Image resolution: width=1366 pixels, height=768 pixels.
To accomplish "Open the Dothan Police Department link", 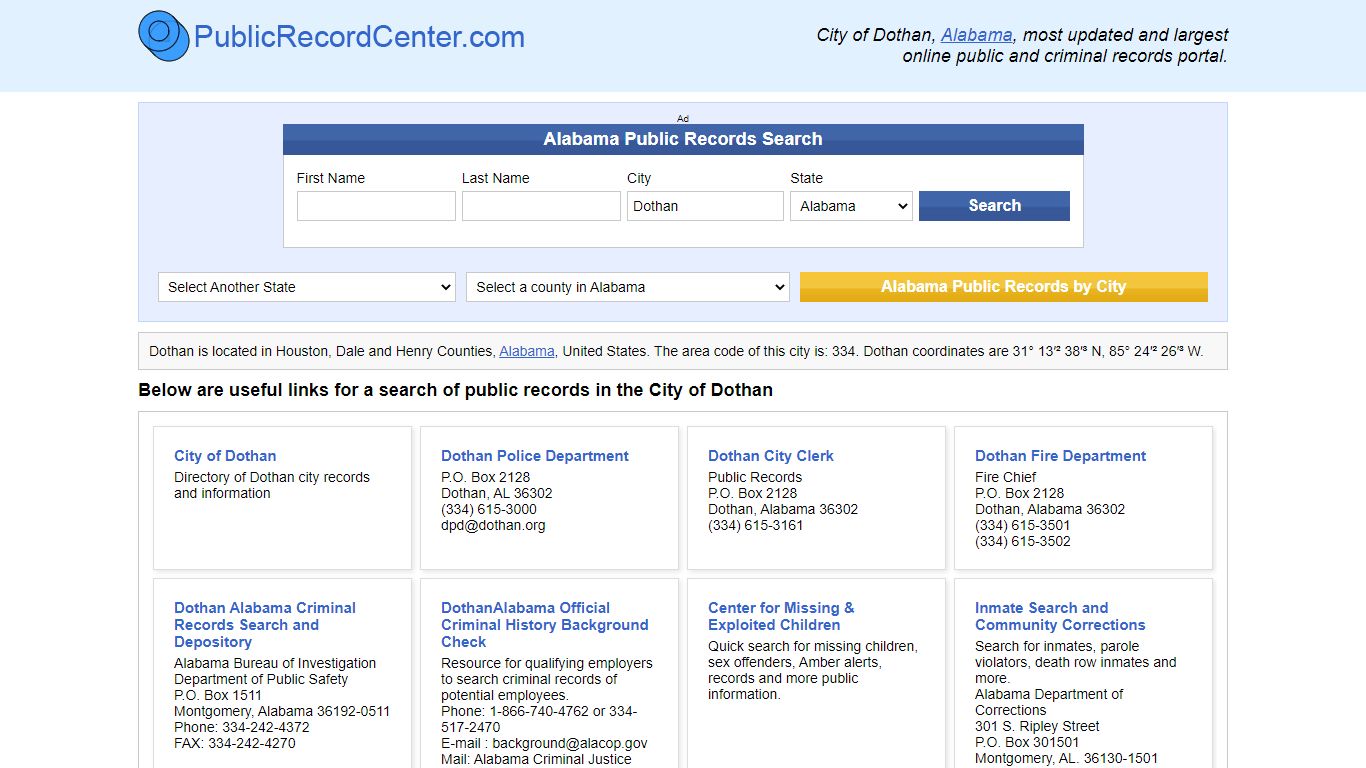I will pos(535,456).
